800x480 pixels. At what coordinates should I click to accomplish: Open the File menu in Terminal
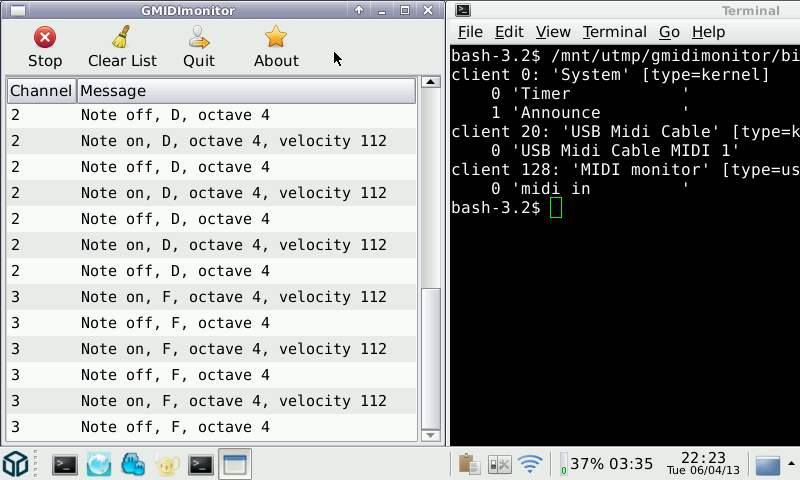tap(470, 32)
